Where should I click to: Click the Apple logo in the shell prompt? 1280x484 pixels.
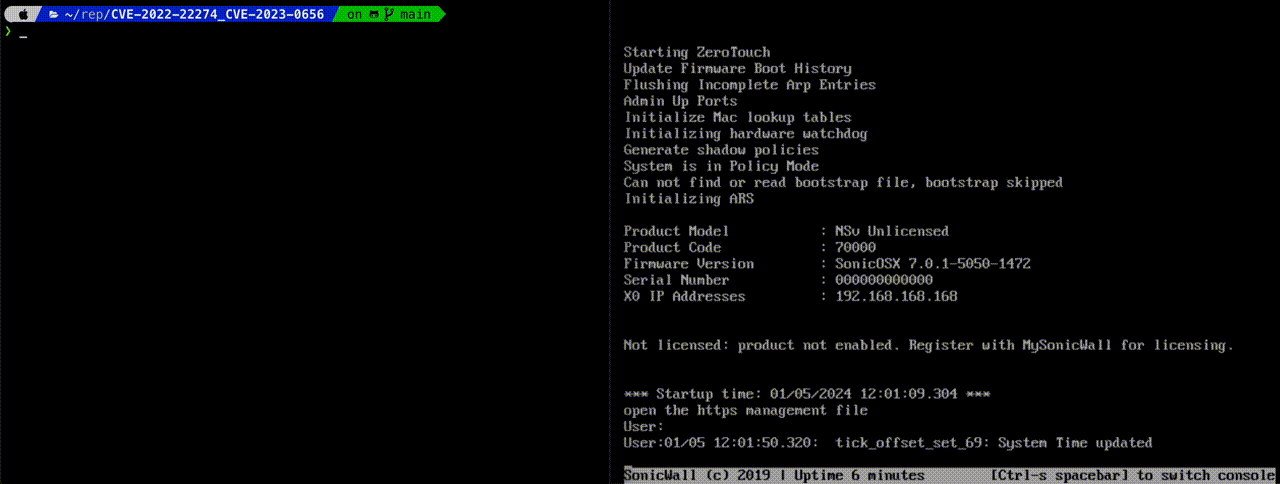click(22, 15)
